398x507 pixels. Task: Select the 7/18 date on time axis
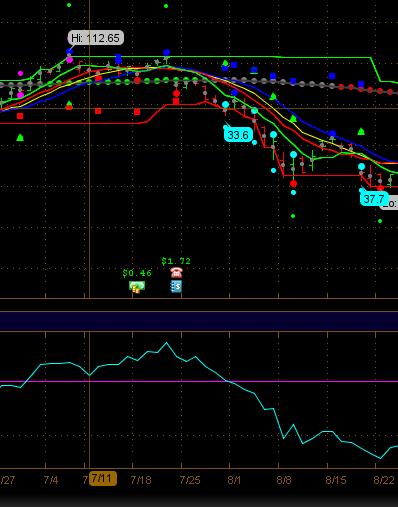pyautogui.click(x=141, y=480)
